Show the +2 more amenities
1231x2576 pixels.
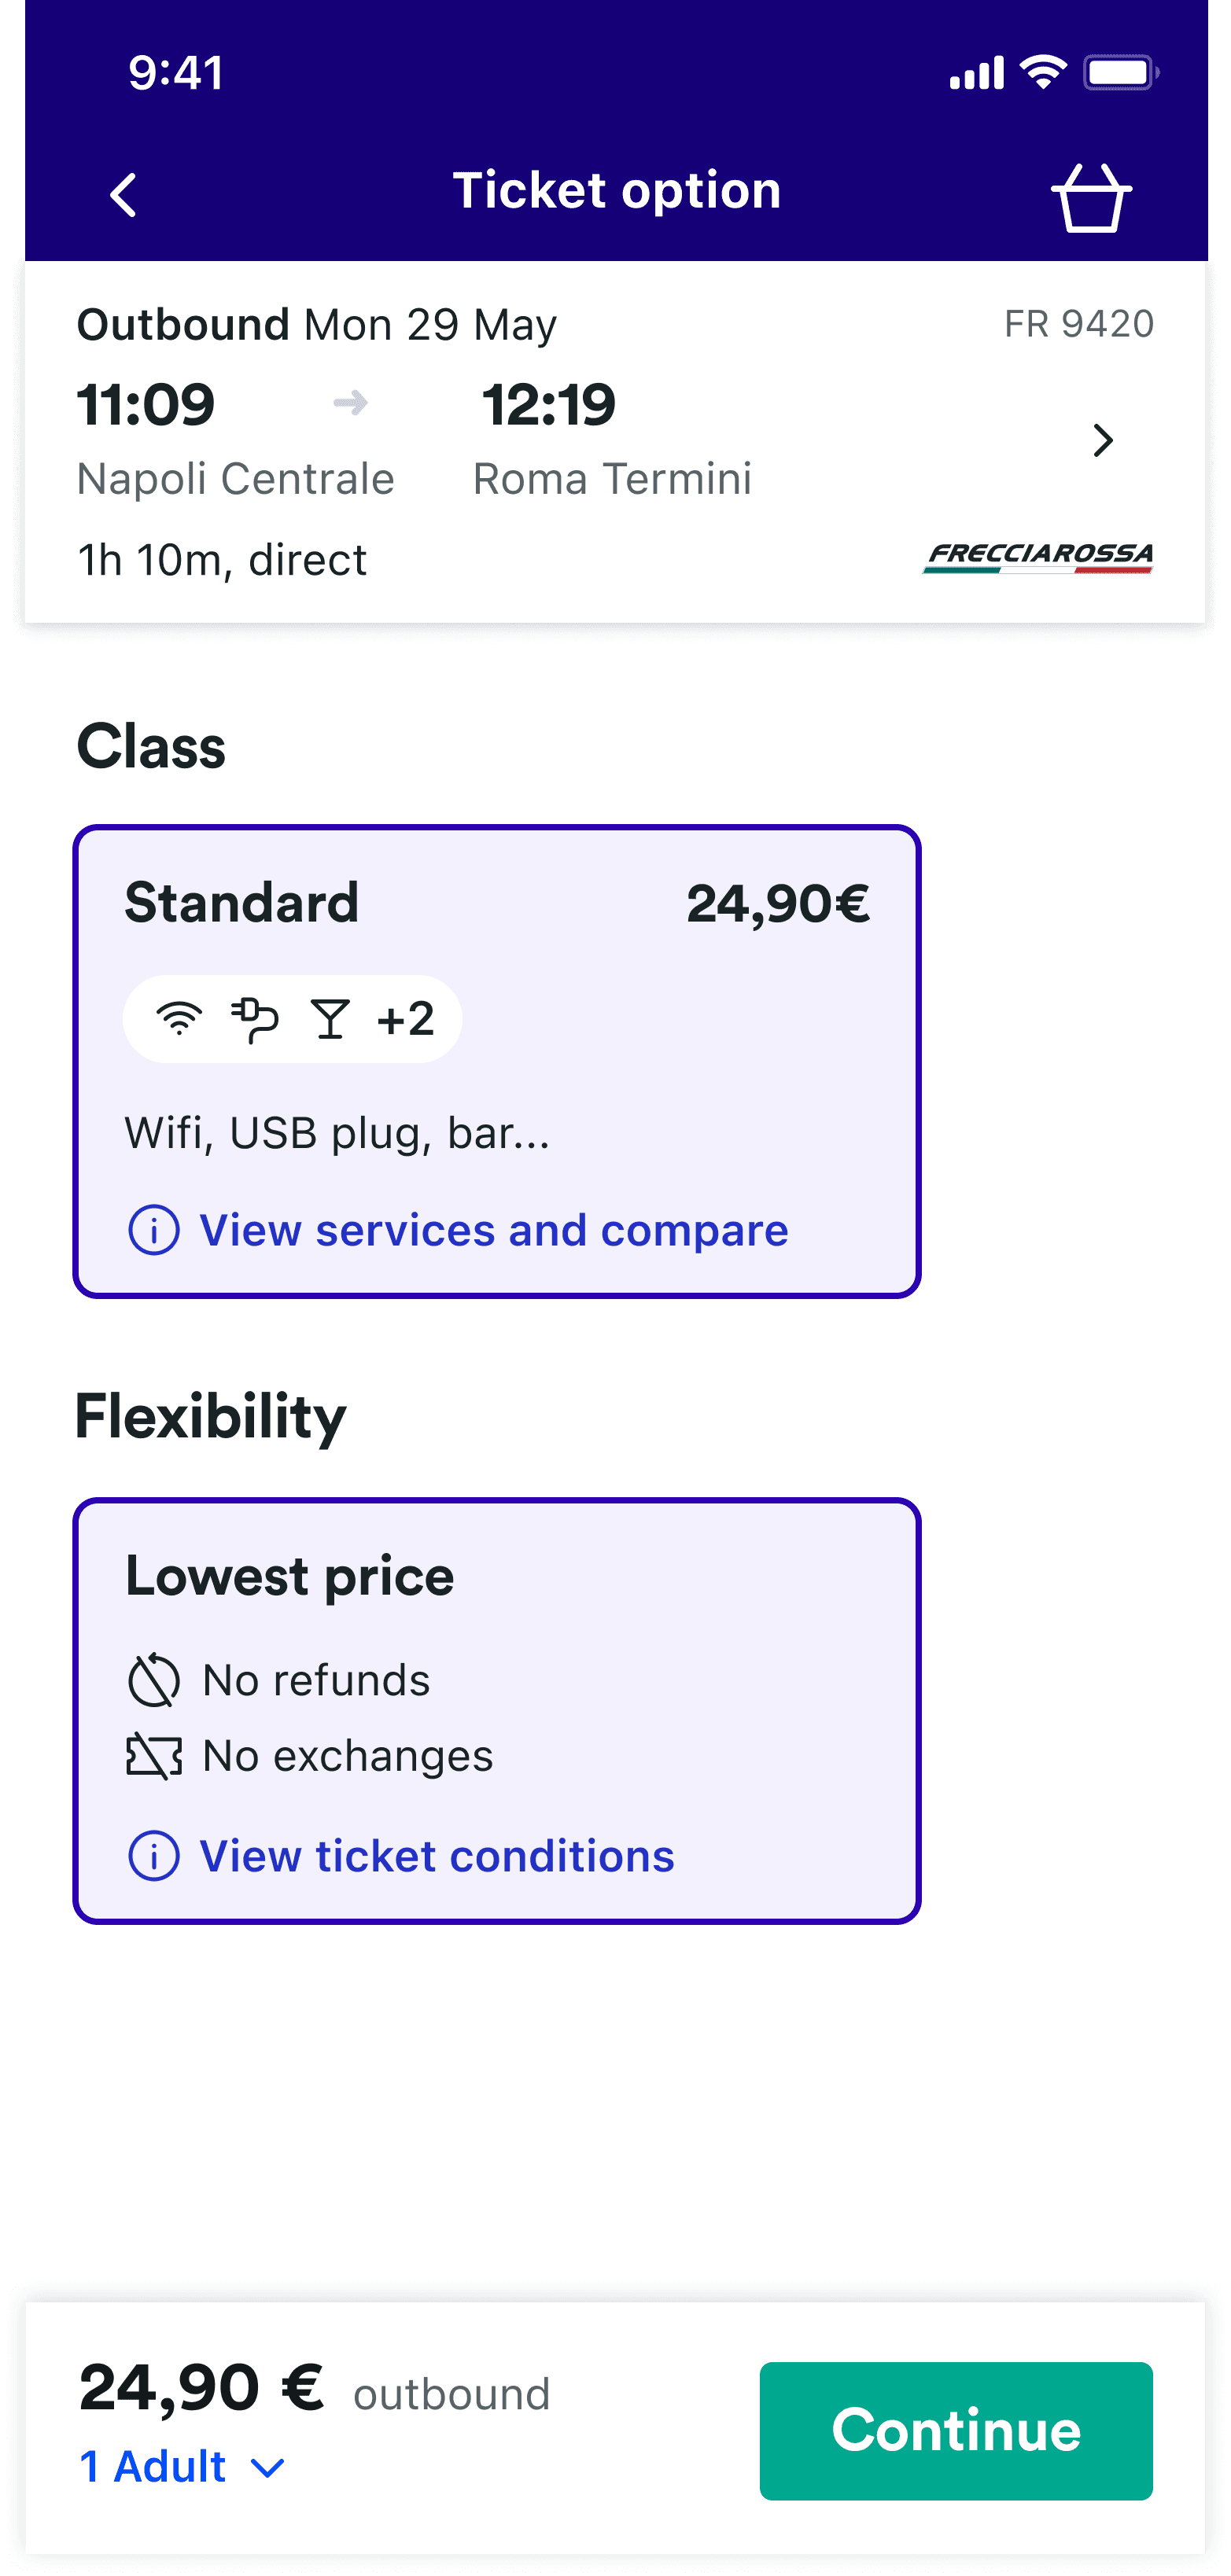point(405,1019)
